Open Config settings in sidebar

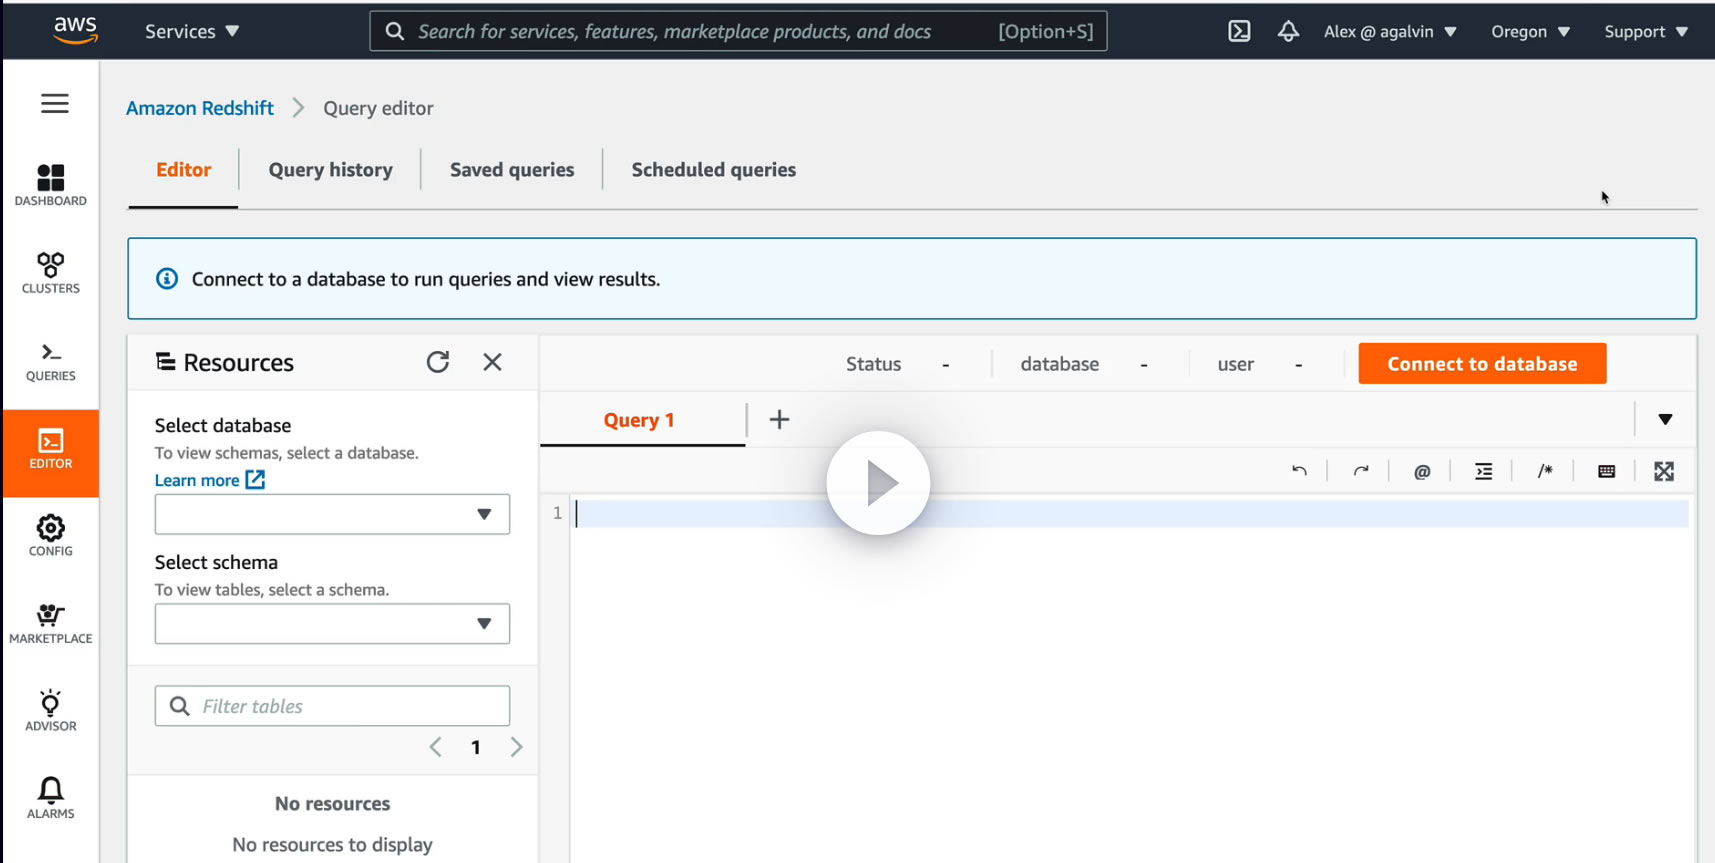pyautogui.click(x=50, y=536)
